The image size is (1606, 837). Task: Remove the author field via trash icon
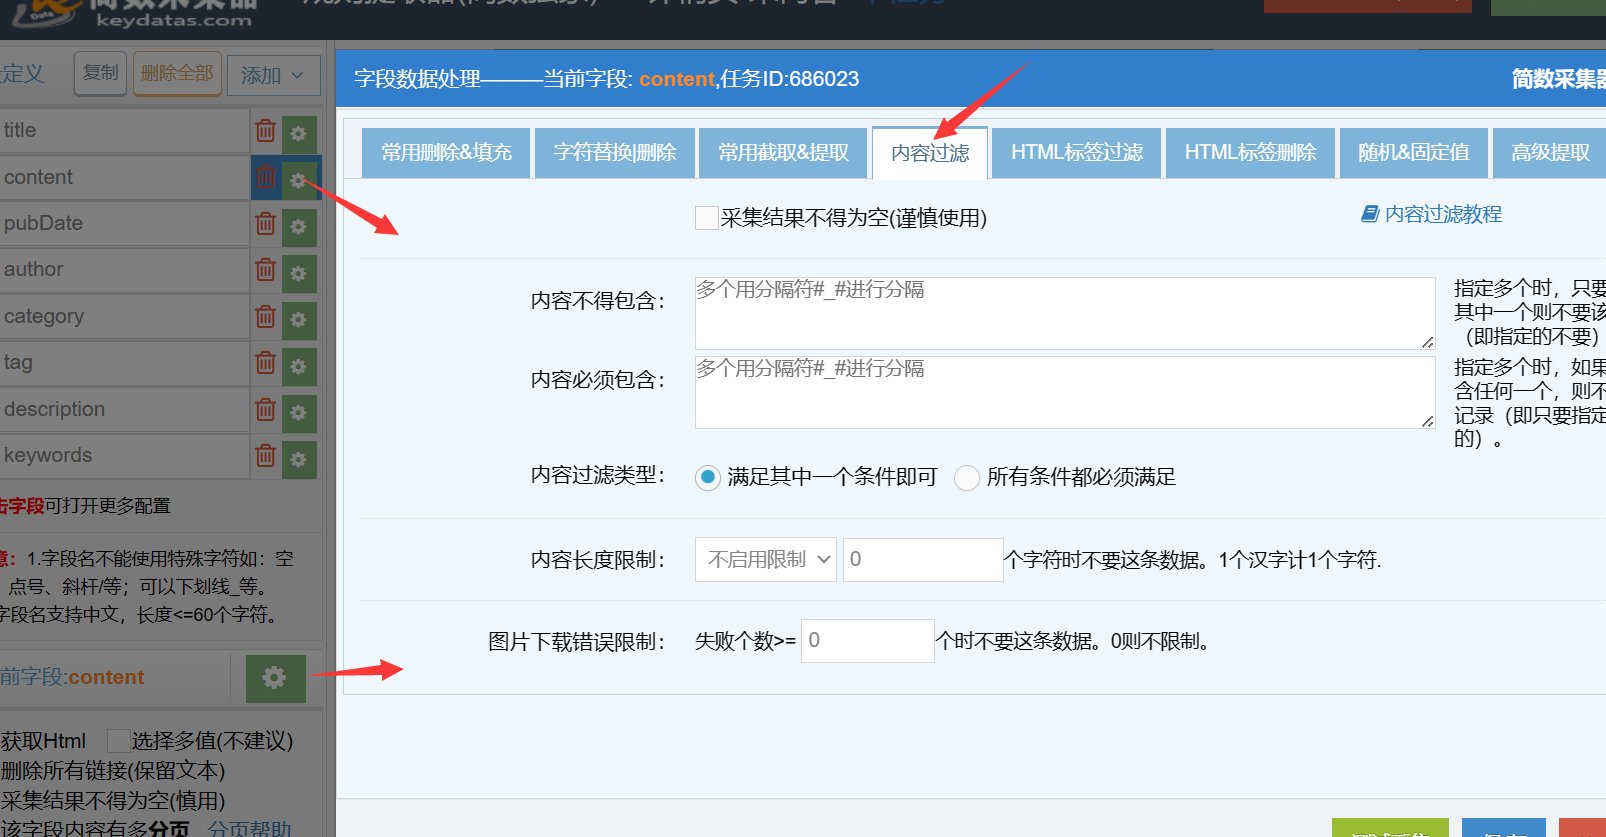click(265, 269)
